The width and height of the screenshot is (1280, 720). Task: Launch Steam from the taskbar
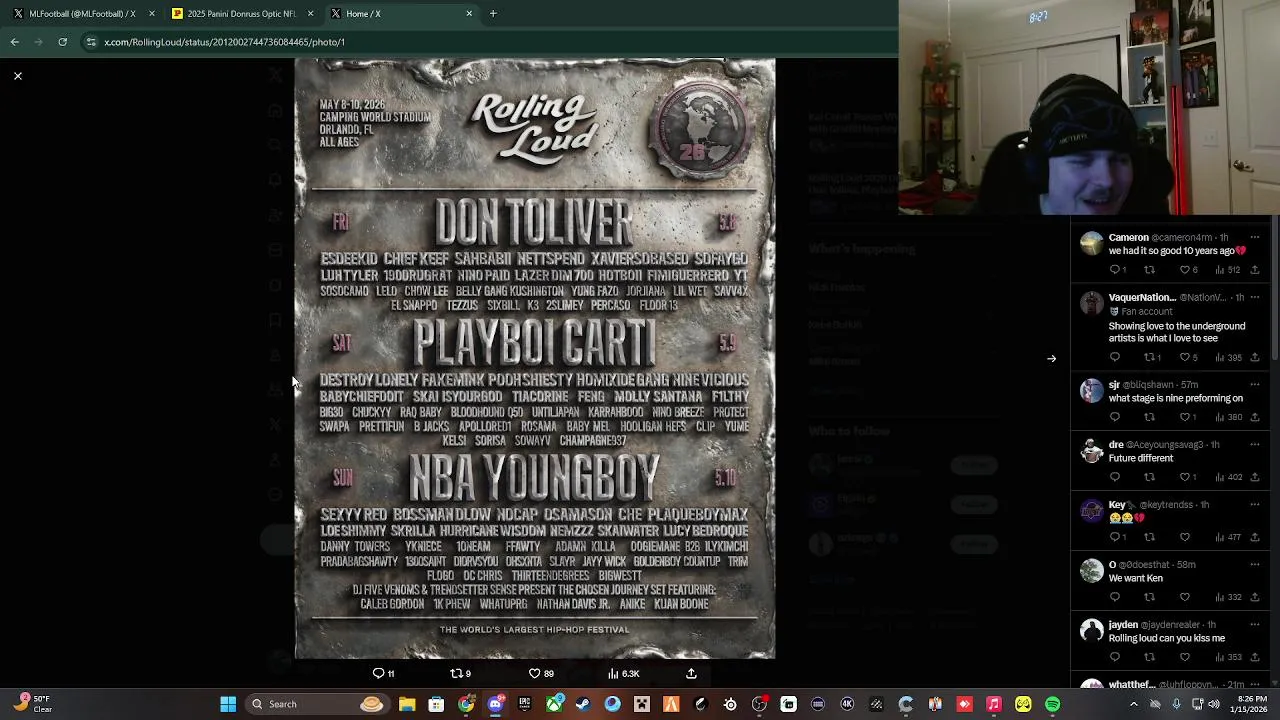coord(583,704)
